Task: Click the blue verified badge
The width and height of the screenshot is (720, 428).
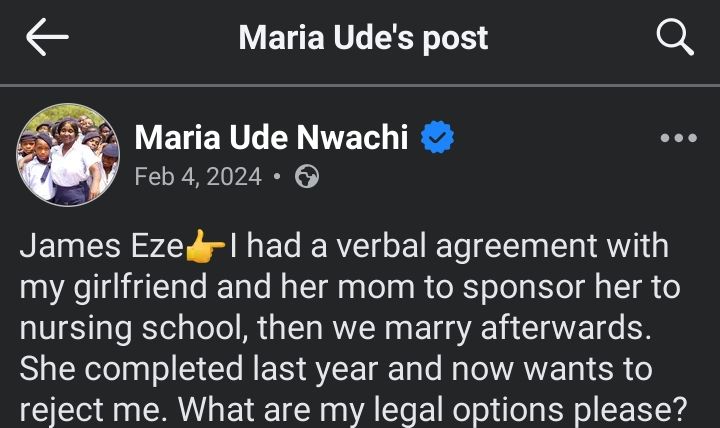Action: [437, 137]
